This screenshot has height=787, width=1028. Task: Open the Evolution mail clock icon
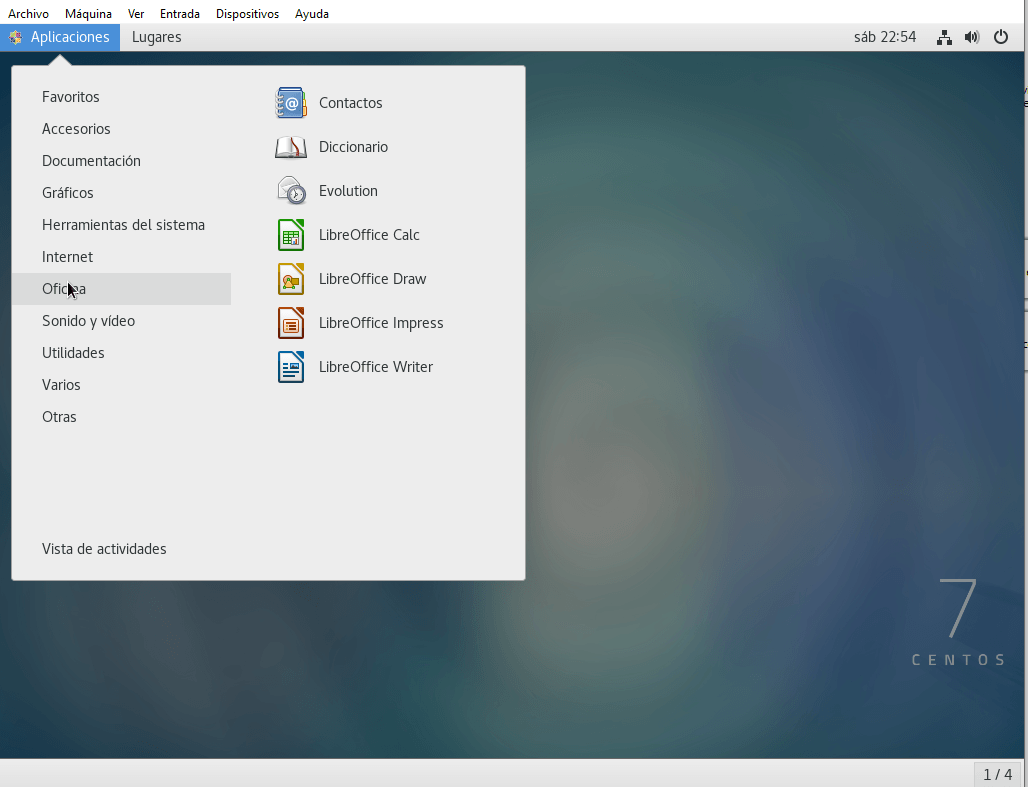291,191
